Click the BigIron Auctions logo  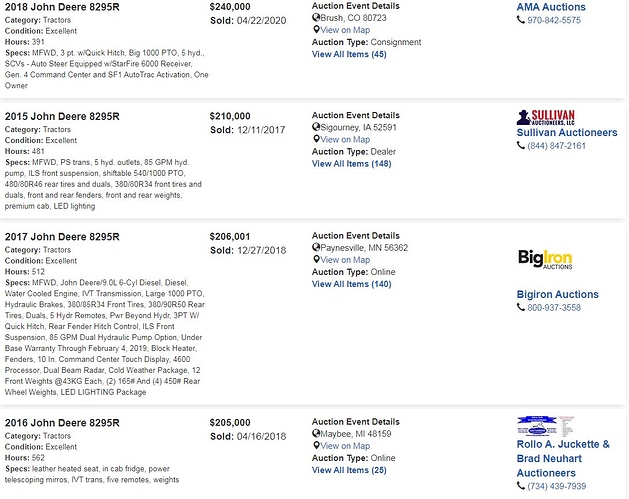pos(545,259)
